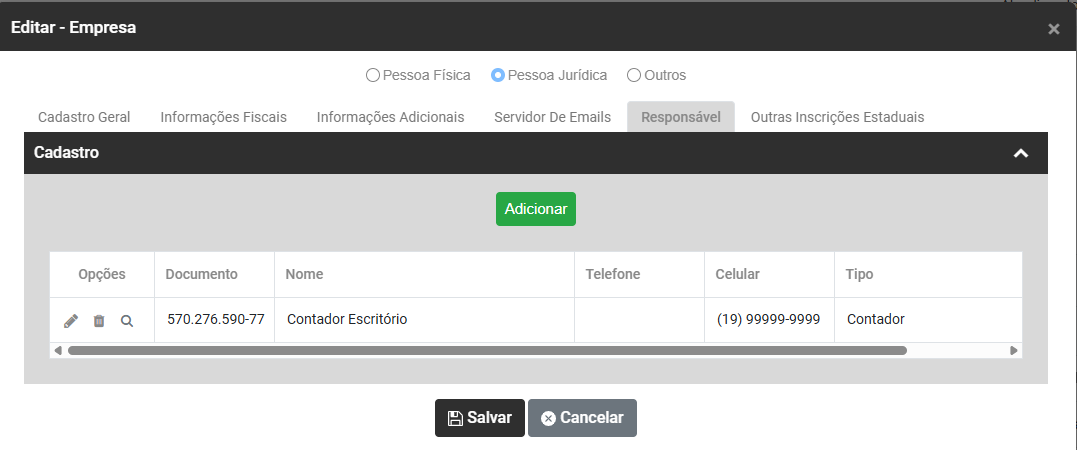Click the trash delete icon for Contador

99,321
